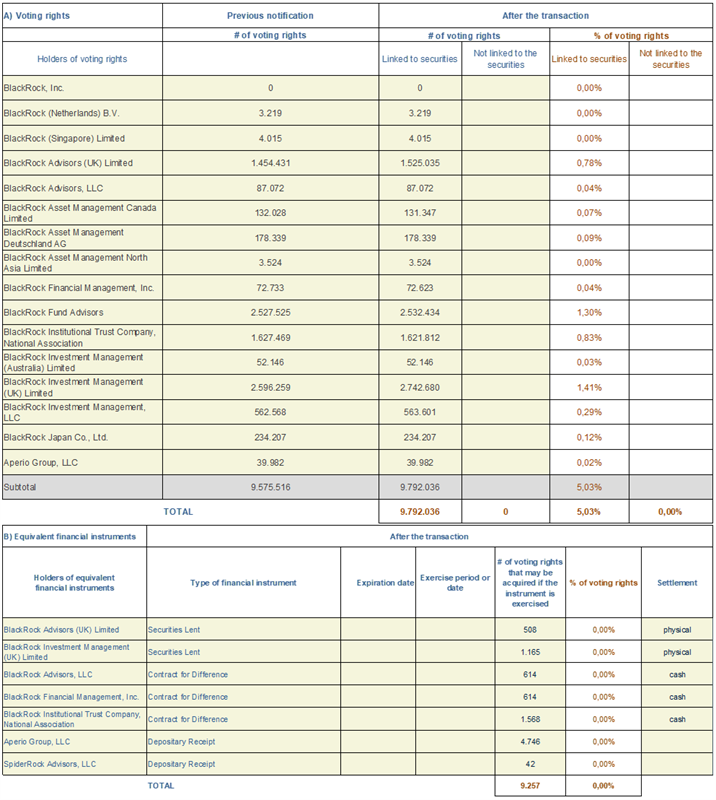Click 'BlackRock Asset Management Canada Limited' cell
716x800 pixels.
pos(82,213)
